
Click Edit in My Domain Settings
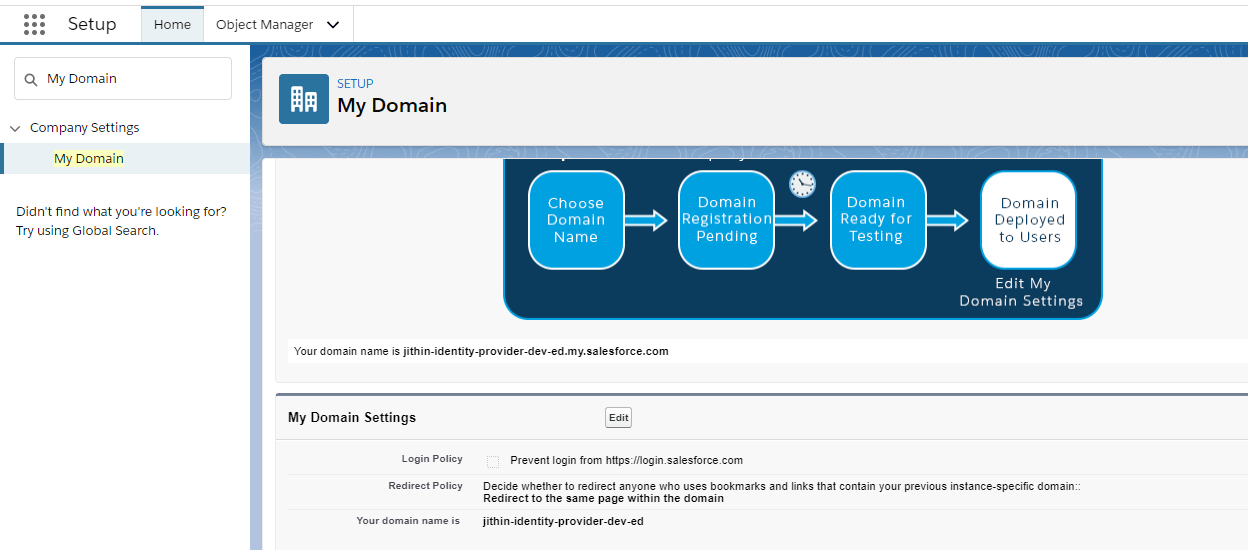point(619,417)
